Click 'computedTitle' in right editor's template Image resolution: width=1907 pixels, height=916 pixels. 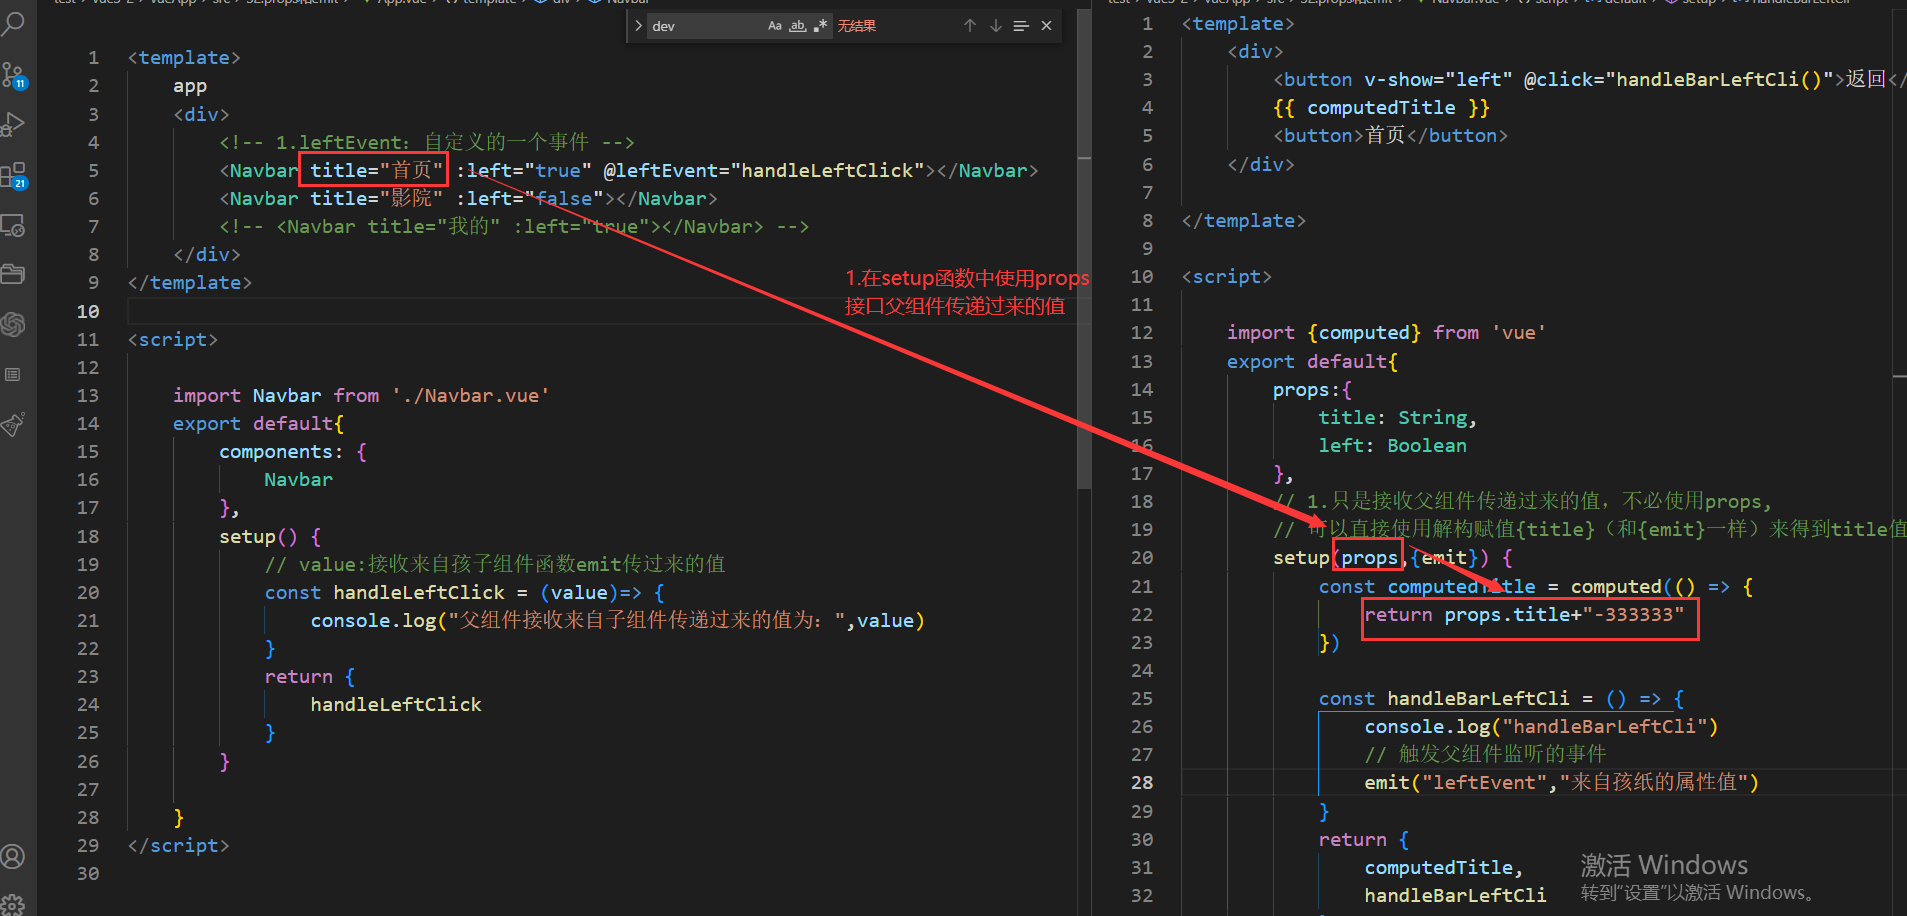(1381, 107)
